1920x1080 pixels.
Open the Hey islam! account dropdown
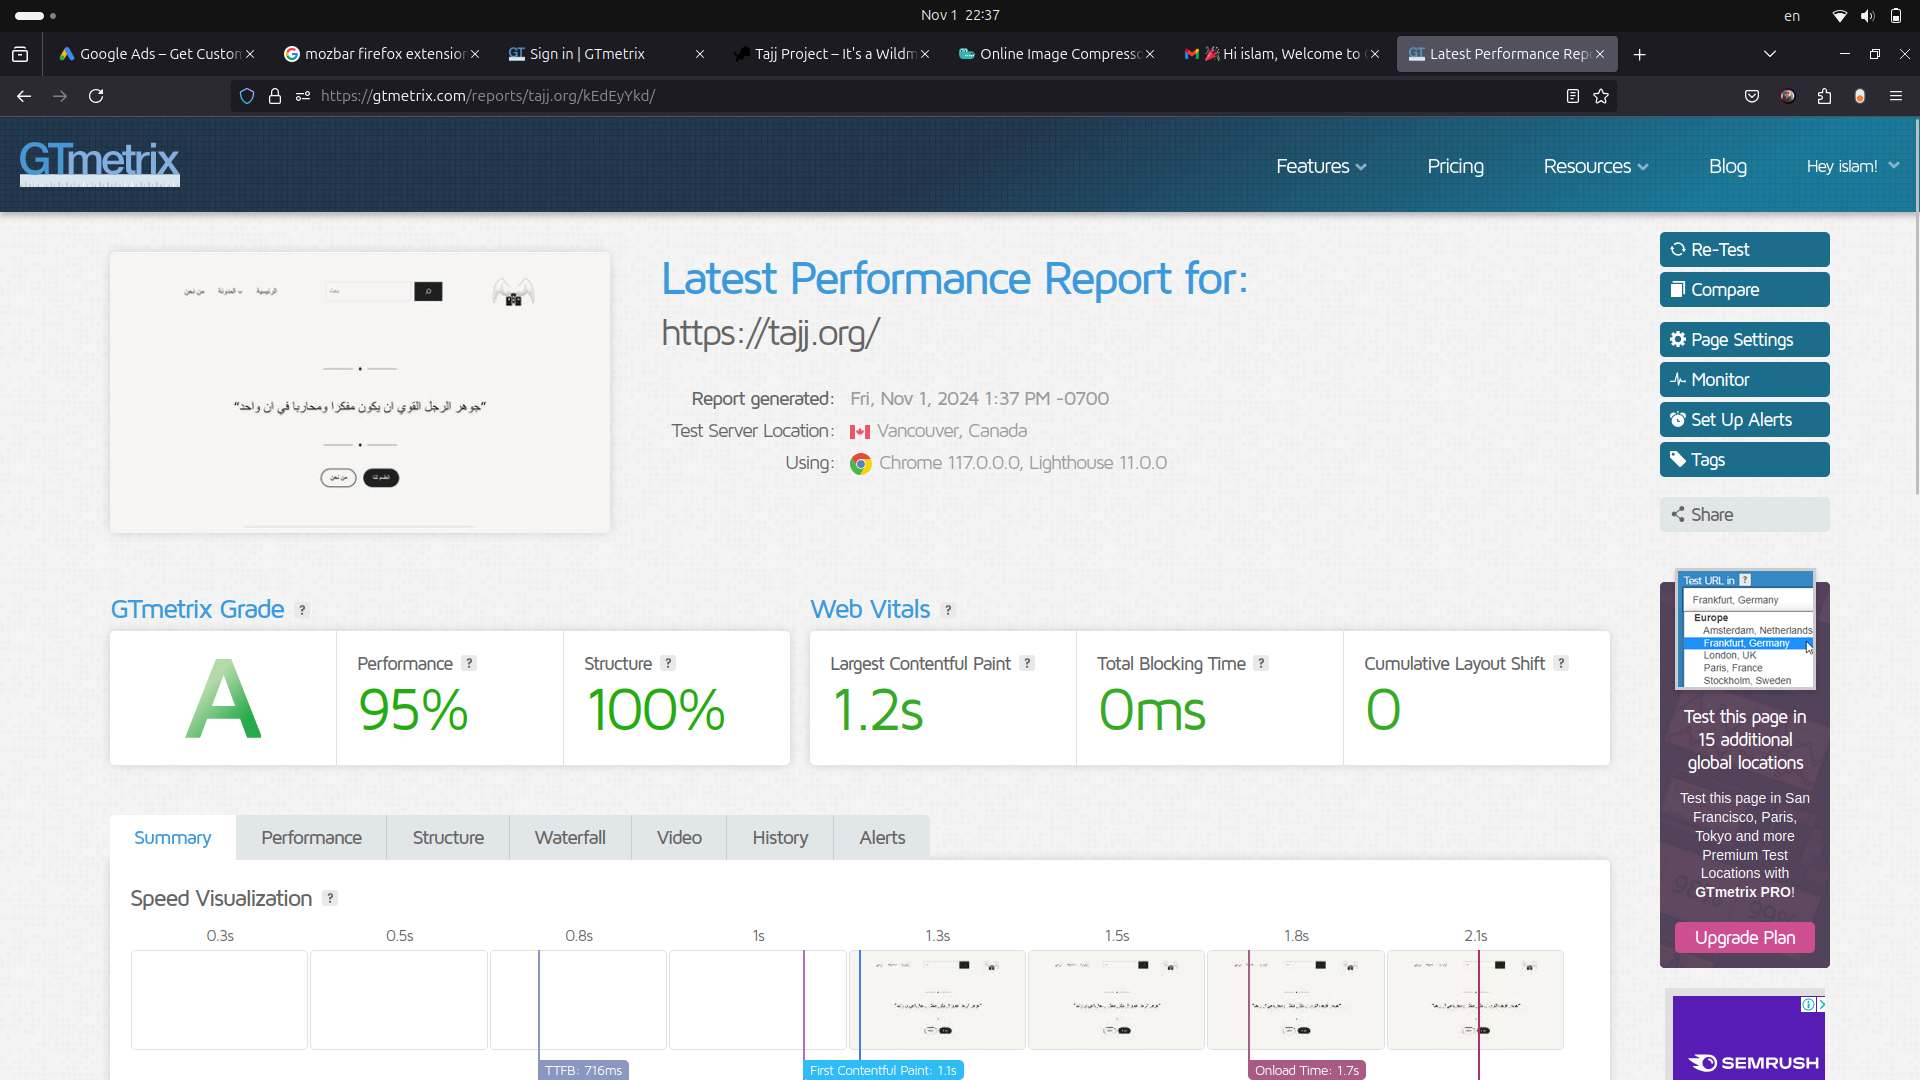[1853, 166]
